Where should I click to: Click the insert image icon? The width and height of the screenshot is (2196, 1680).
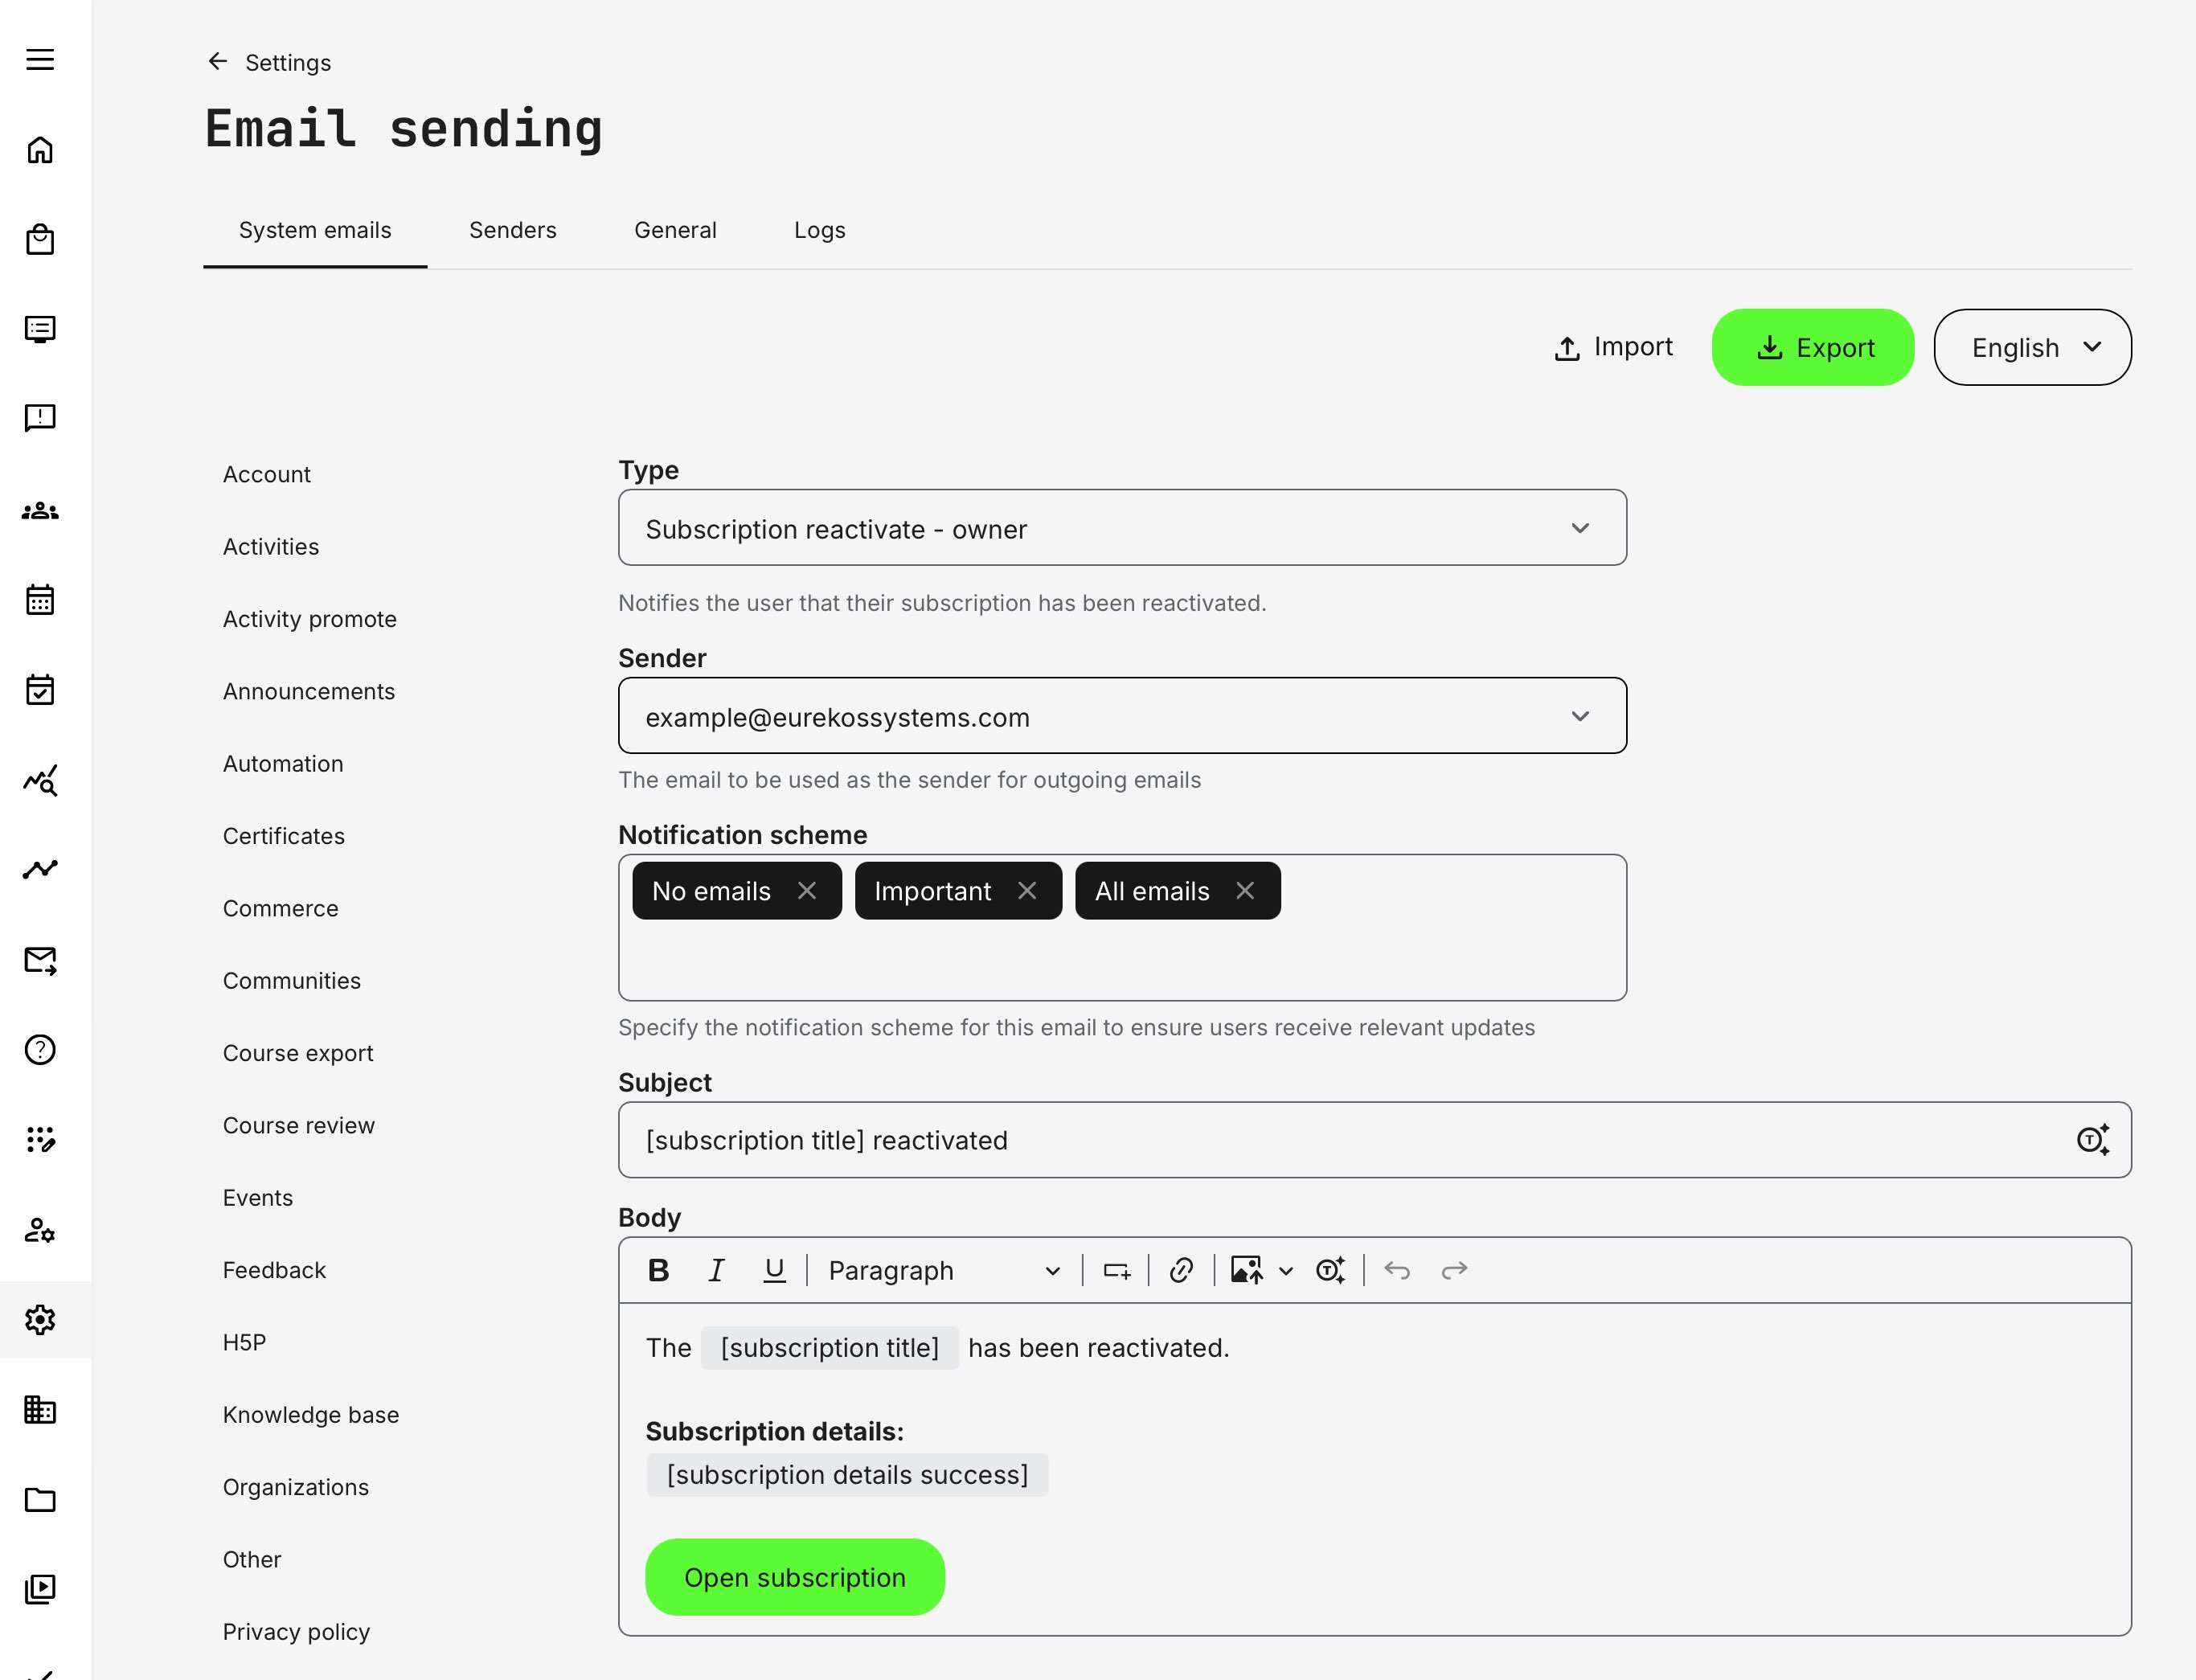pos(1246,1270)
